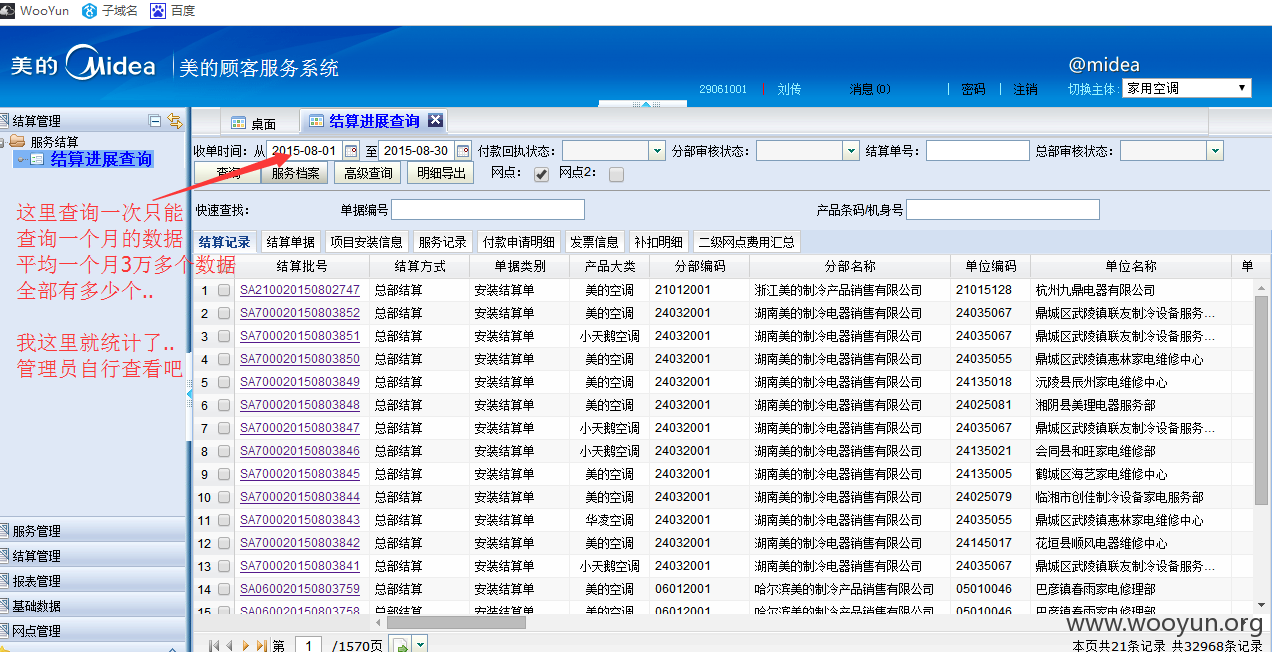This screenshot has width=1272, height=652.
Task: Click 明细导出 button
Action: coord(442,174)
